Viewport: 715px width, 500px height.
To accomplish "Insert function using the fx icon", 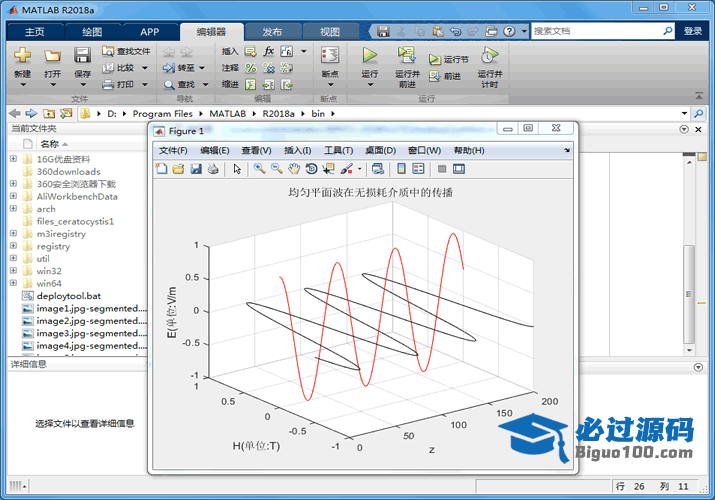I will tap(269, 51).
